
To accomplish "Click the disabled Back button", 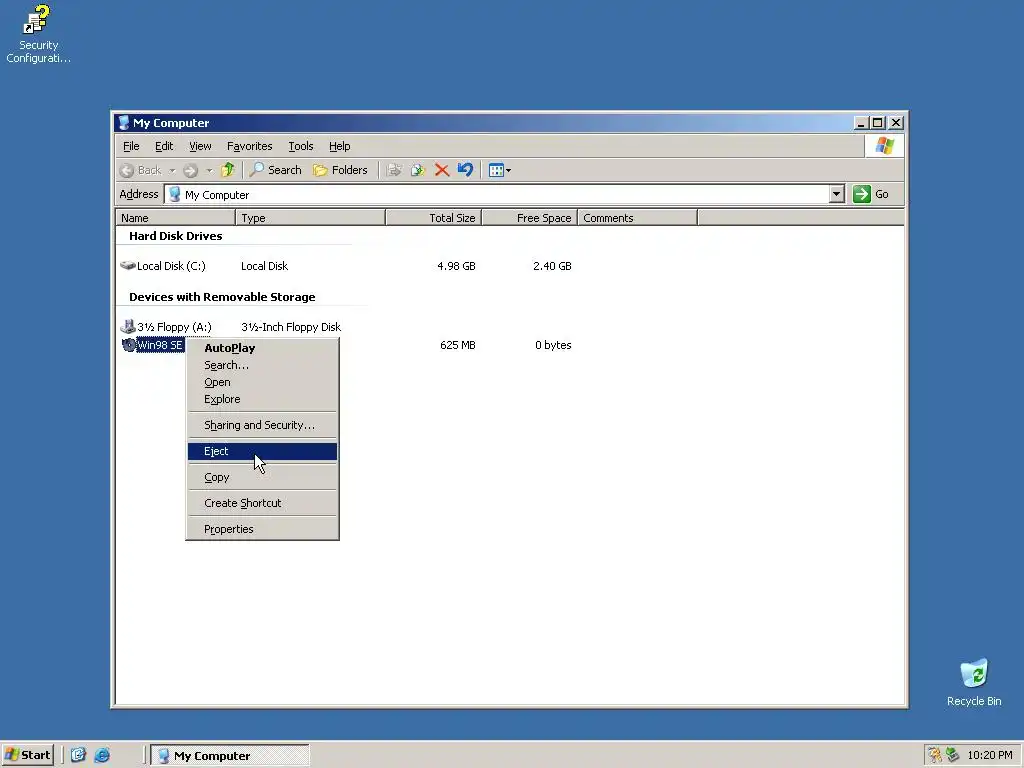I will click(x=141, y=170).
